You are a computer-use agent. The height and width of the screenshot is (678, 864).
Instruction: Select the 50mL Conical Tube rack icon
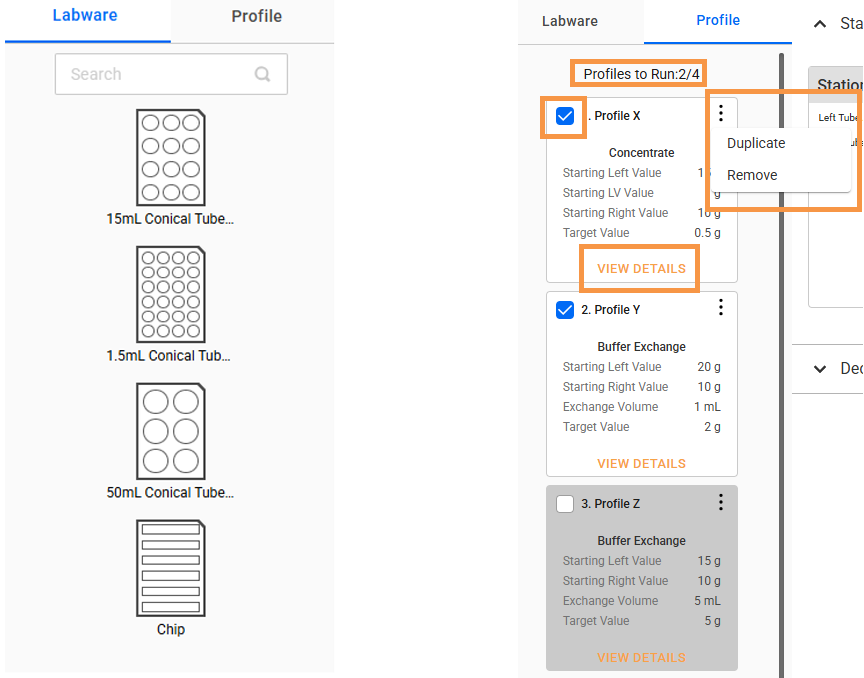tap(170, 431)
